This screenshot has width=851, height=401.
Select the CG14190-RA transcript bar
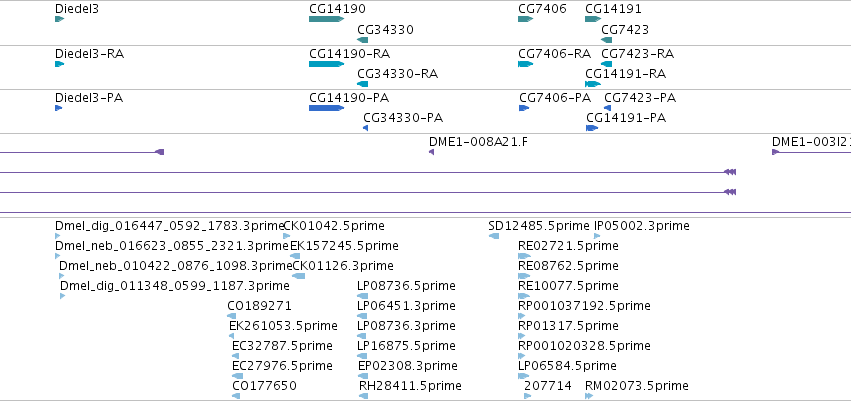[327, 64]
